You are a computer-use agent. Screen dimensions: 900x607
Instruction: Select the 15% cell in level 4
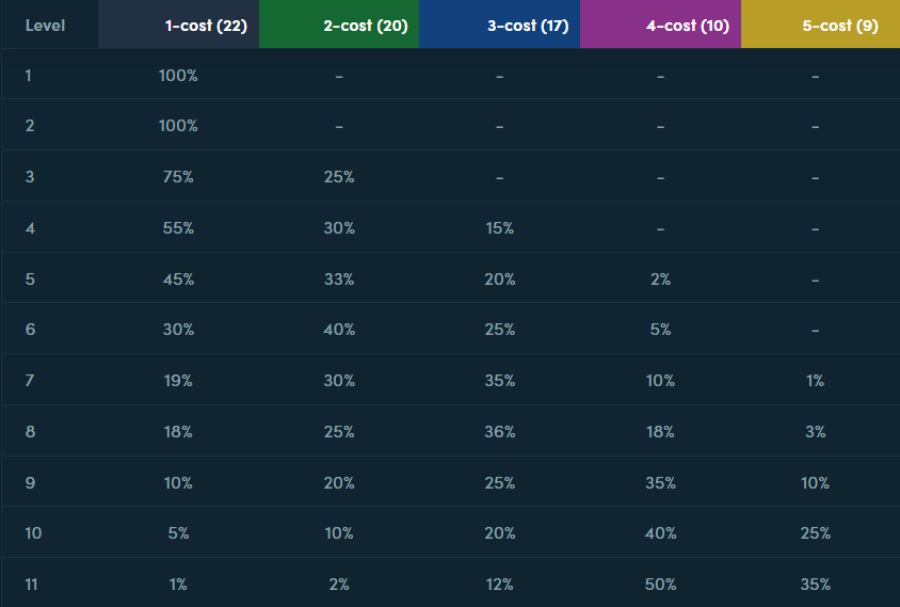(499, 228)
